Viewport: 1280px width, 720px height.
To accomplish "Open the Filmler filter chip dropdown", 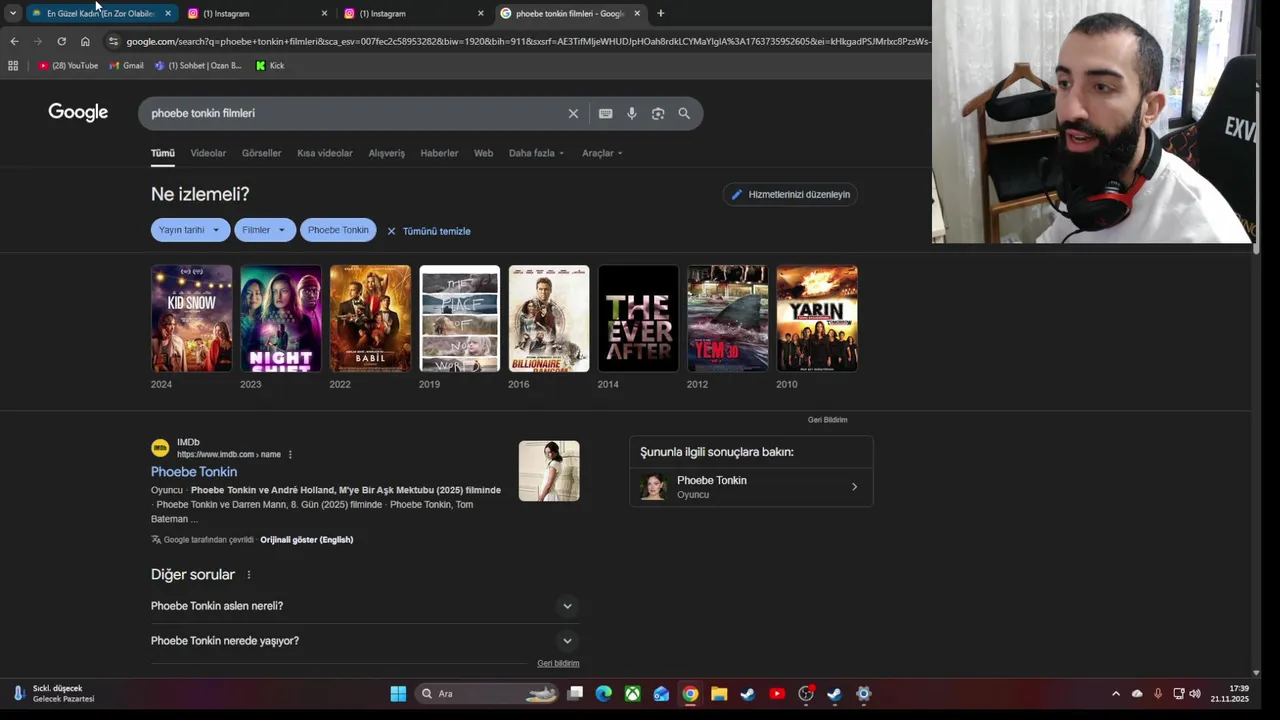I will (x=265, y=230).
